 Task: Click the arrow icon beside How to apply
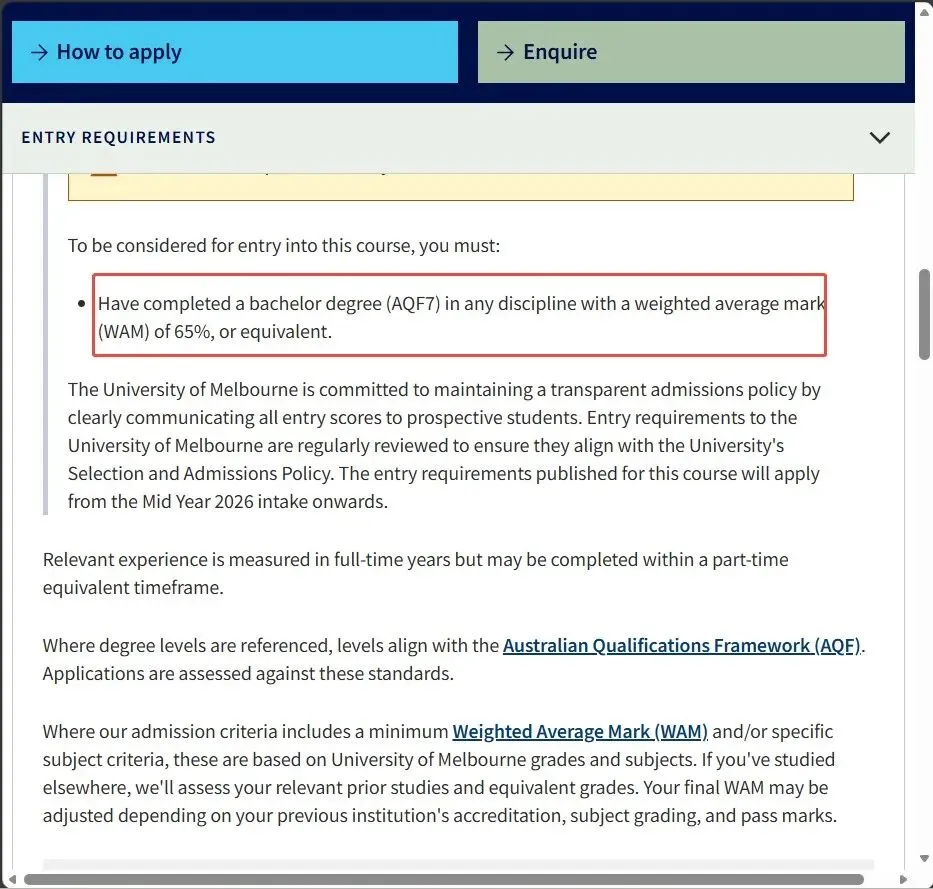(x=39, y=52)
